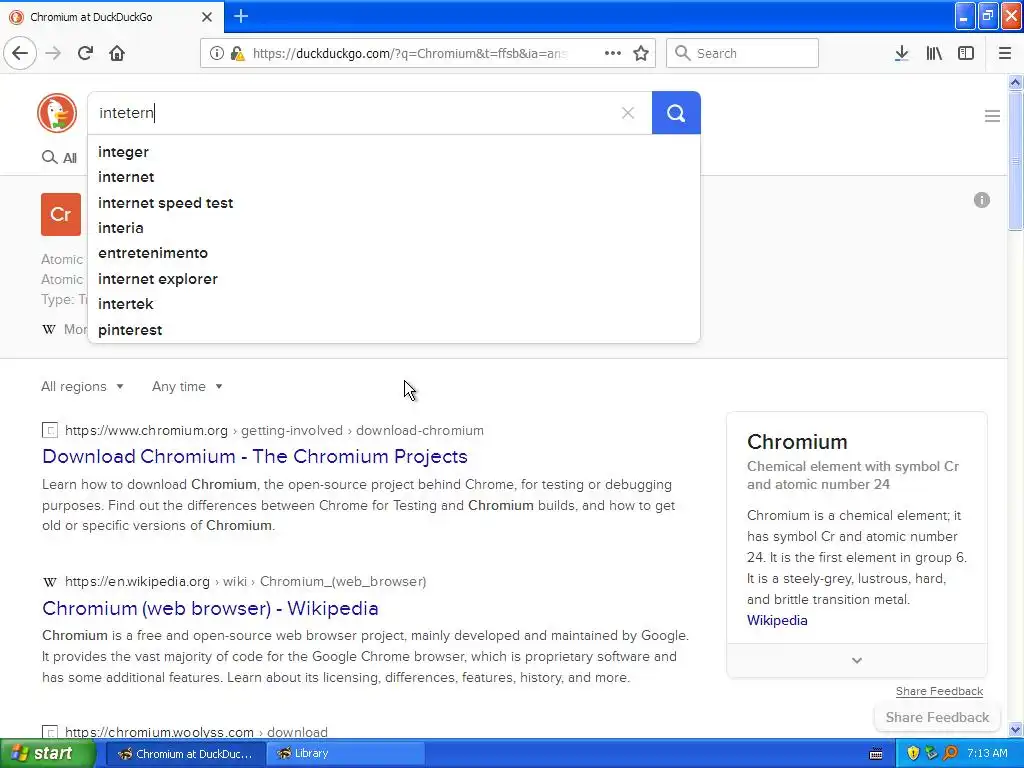Choose 'internet speed test' suggestion
The height and width of the screenshot is (768, 1024).
coord(393,203)
